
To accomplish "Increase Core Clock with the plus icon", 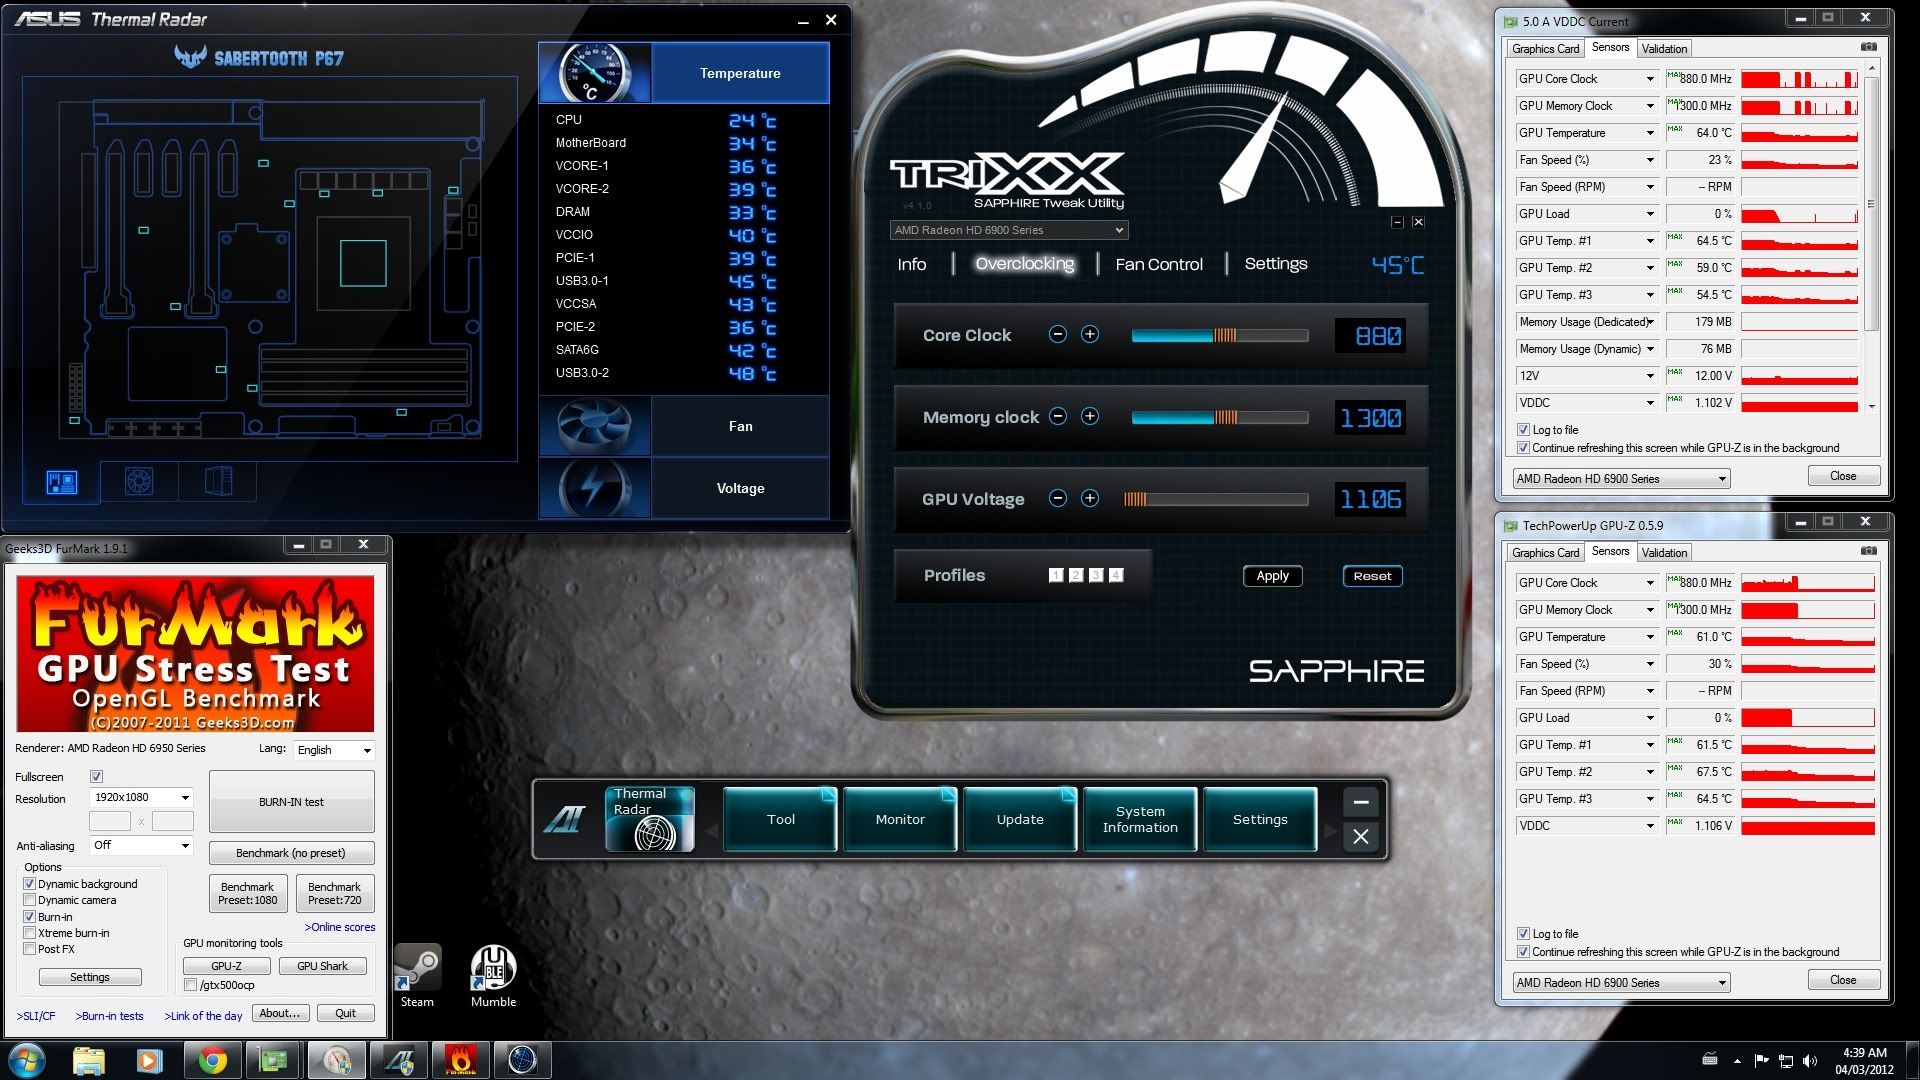I will (x=1090, y=335).
